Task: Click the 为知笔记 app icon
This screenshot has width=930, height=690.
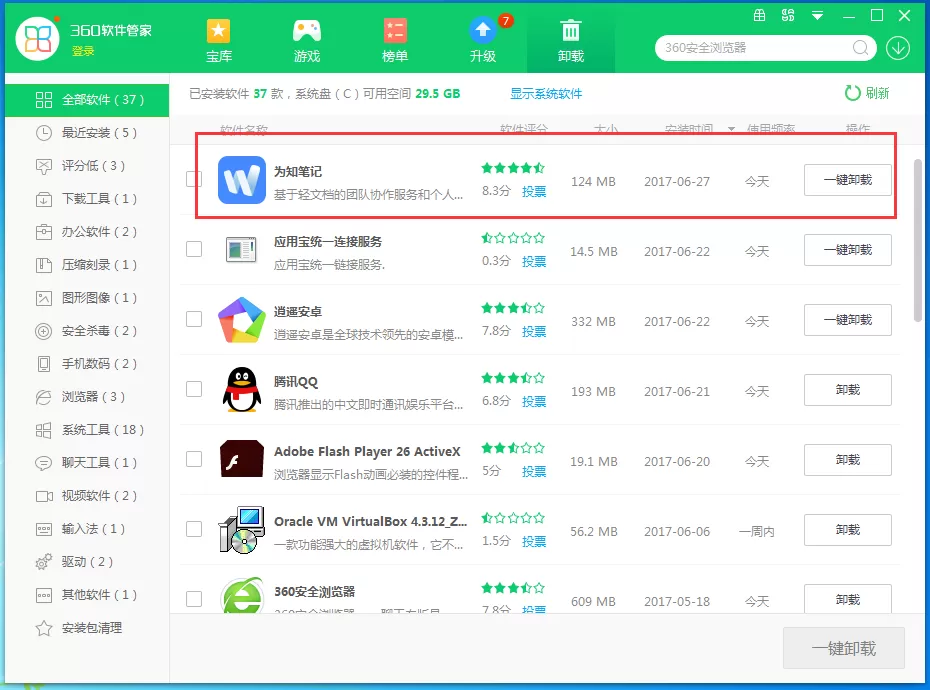Action: click(x=241, y=180)
